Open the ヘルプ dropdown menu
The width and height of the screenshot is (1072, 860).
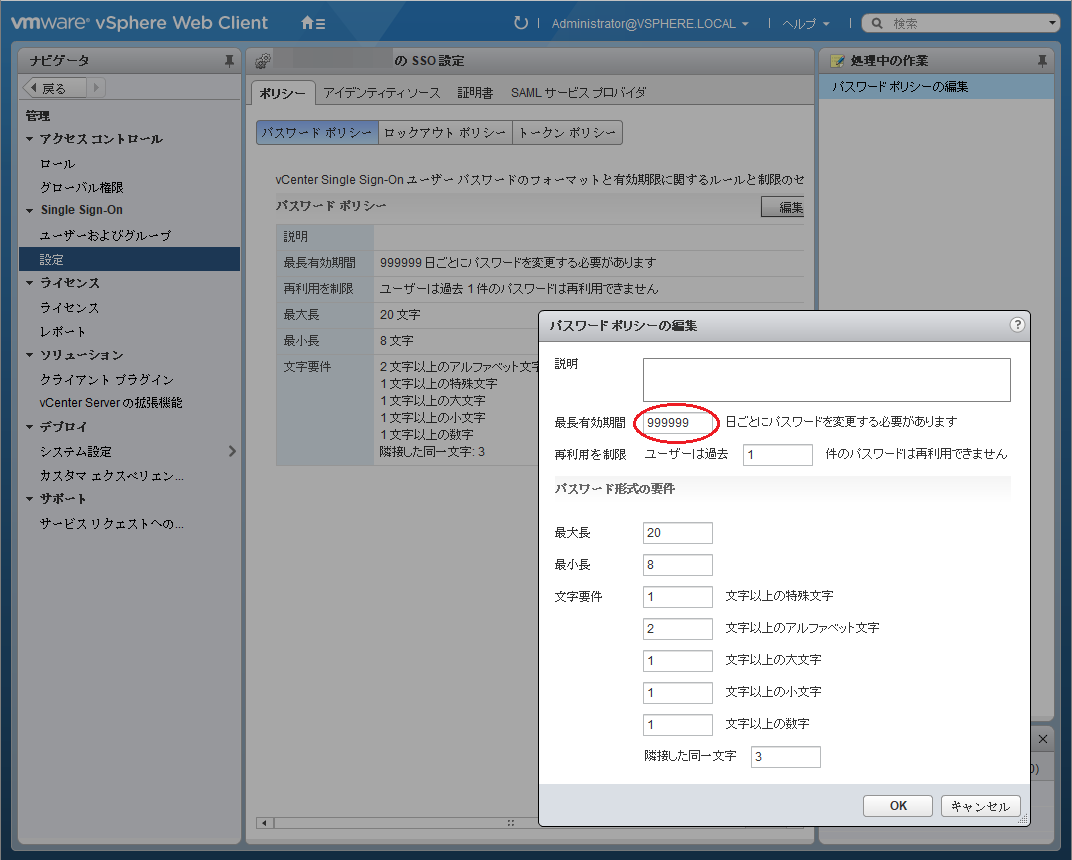(x=805, y=23)
